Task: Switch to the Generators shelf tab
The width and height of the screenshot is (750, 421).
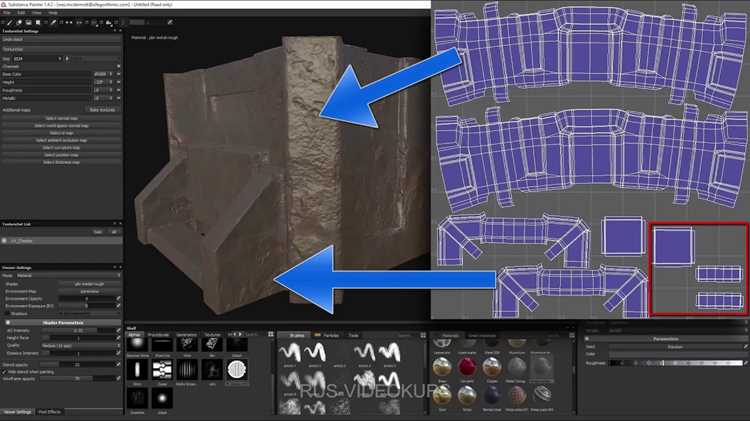Action: 186,335
